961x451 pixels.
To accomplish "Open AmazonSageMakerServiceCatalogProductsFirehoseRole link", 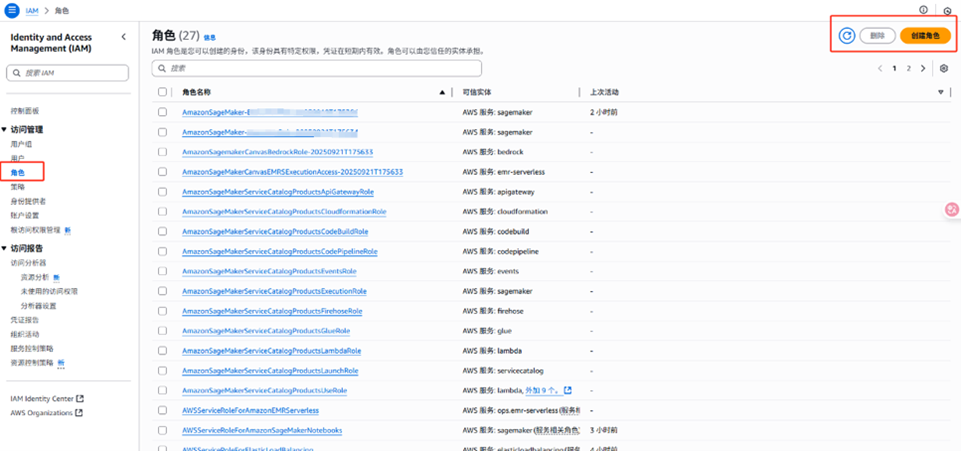I will click(272, 311).
